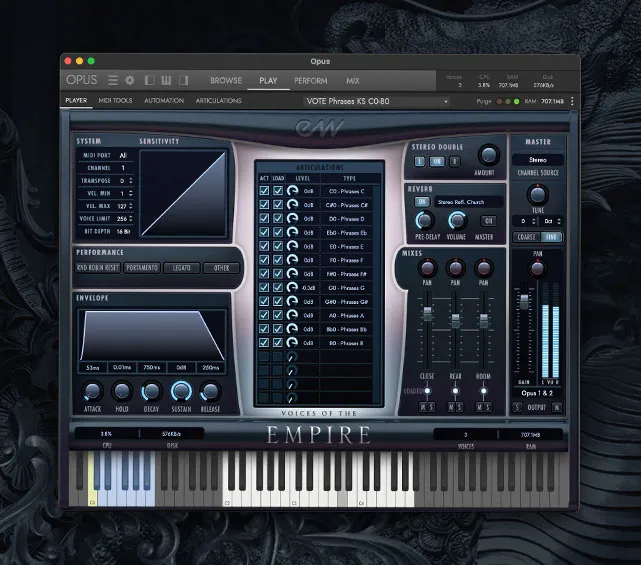641x565 pixels.
Task: Click the Sustain envelope knob
Action: point(181,391)
